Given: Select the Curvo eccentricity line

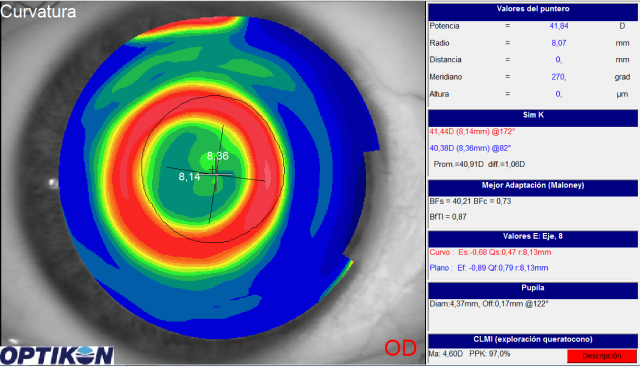Looking at the screenshot, I should click(x=490, y=252).
